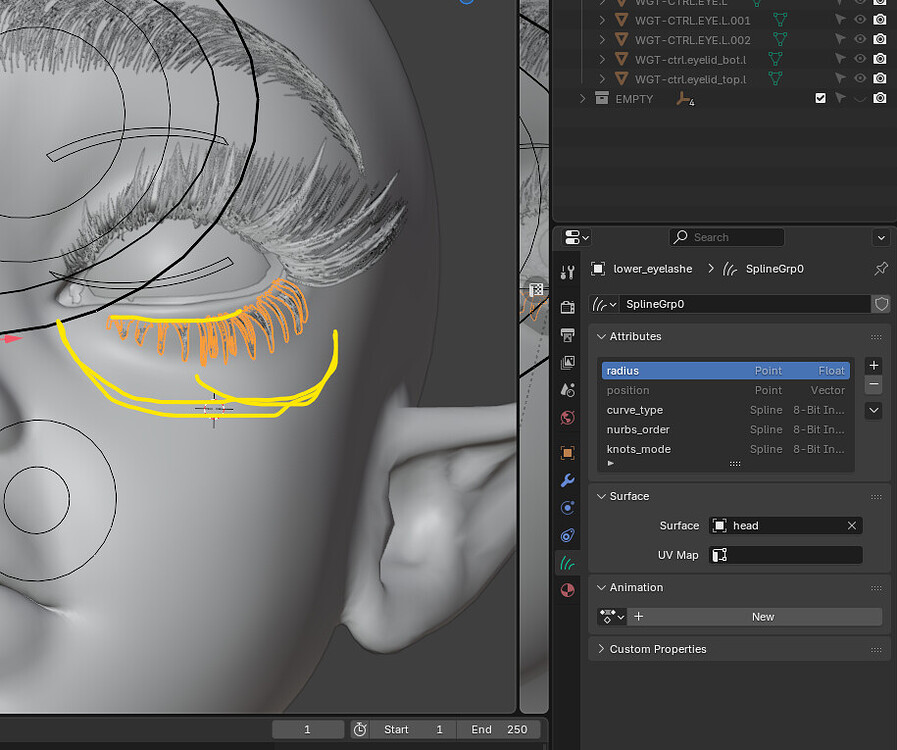Open the properties editor type dropdown
Viewport: 897px width, 750px height.
(x=576, y=237)
